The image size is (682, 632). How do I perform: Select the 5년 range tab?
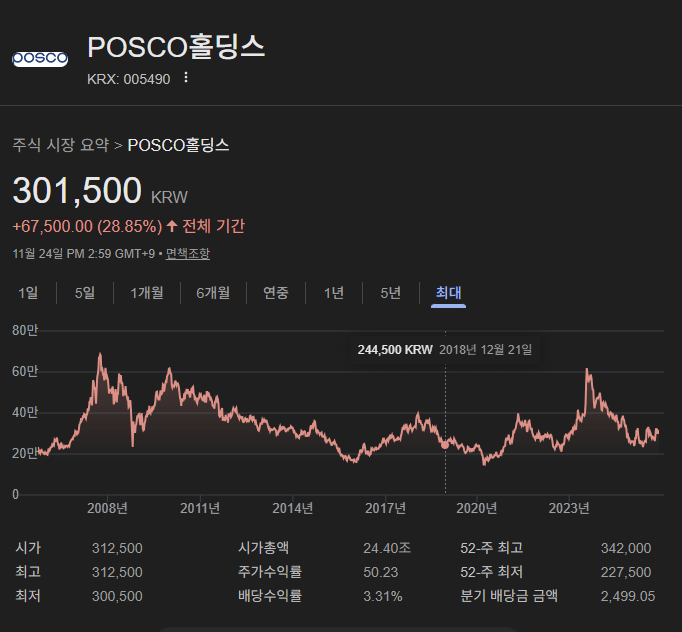point(391,293)
